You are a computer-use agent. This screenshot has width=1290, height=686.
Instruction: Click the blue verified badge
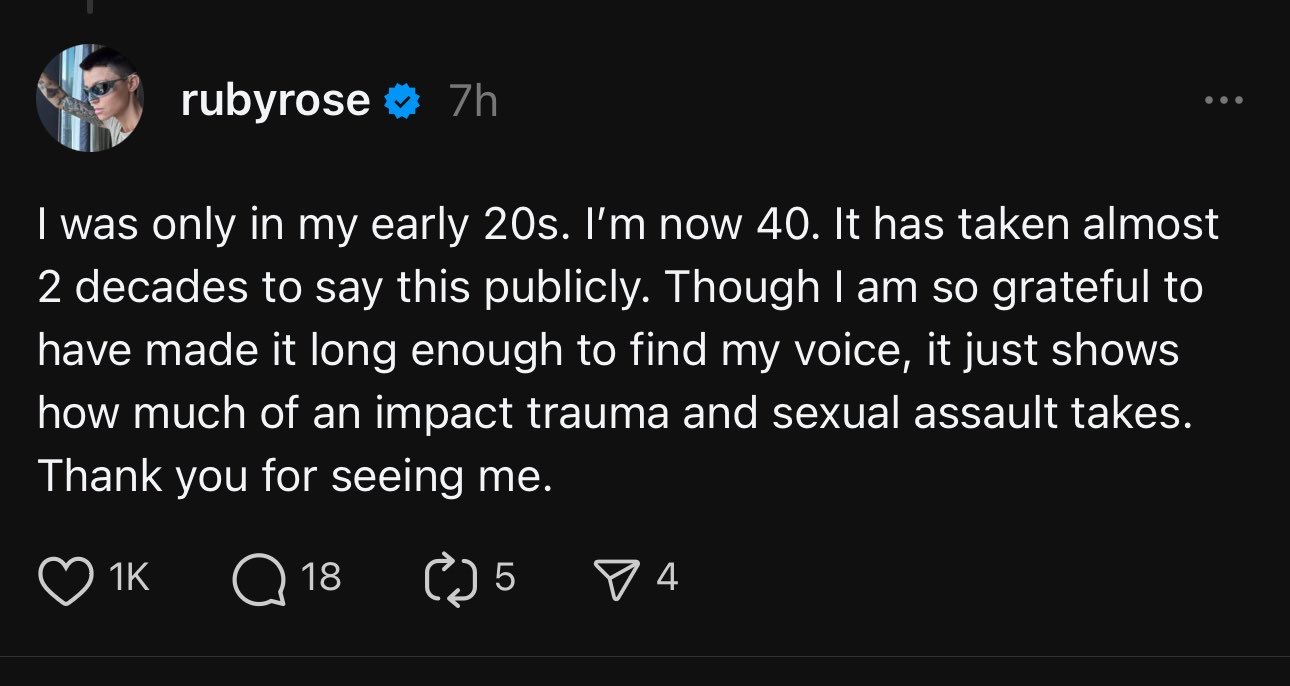point(403,100)
